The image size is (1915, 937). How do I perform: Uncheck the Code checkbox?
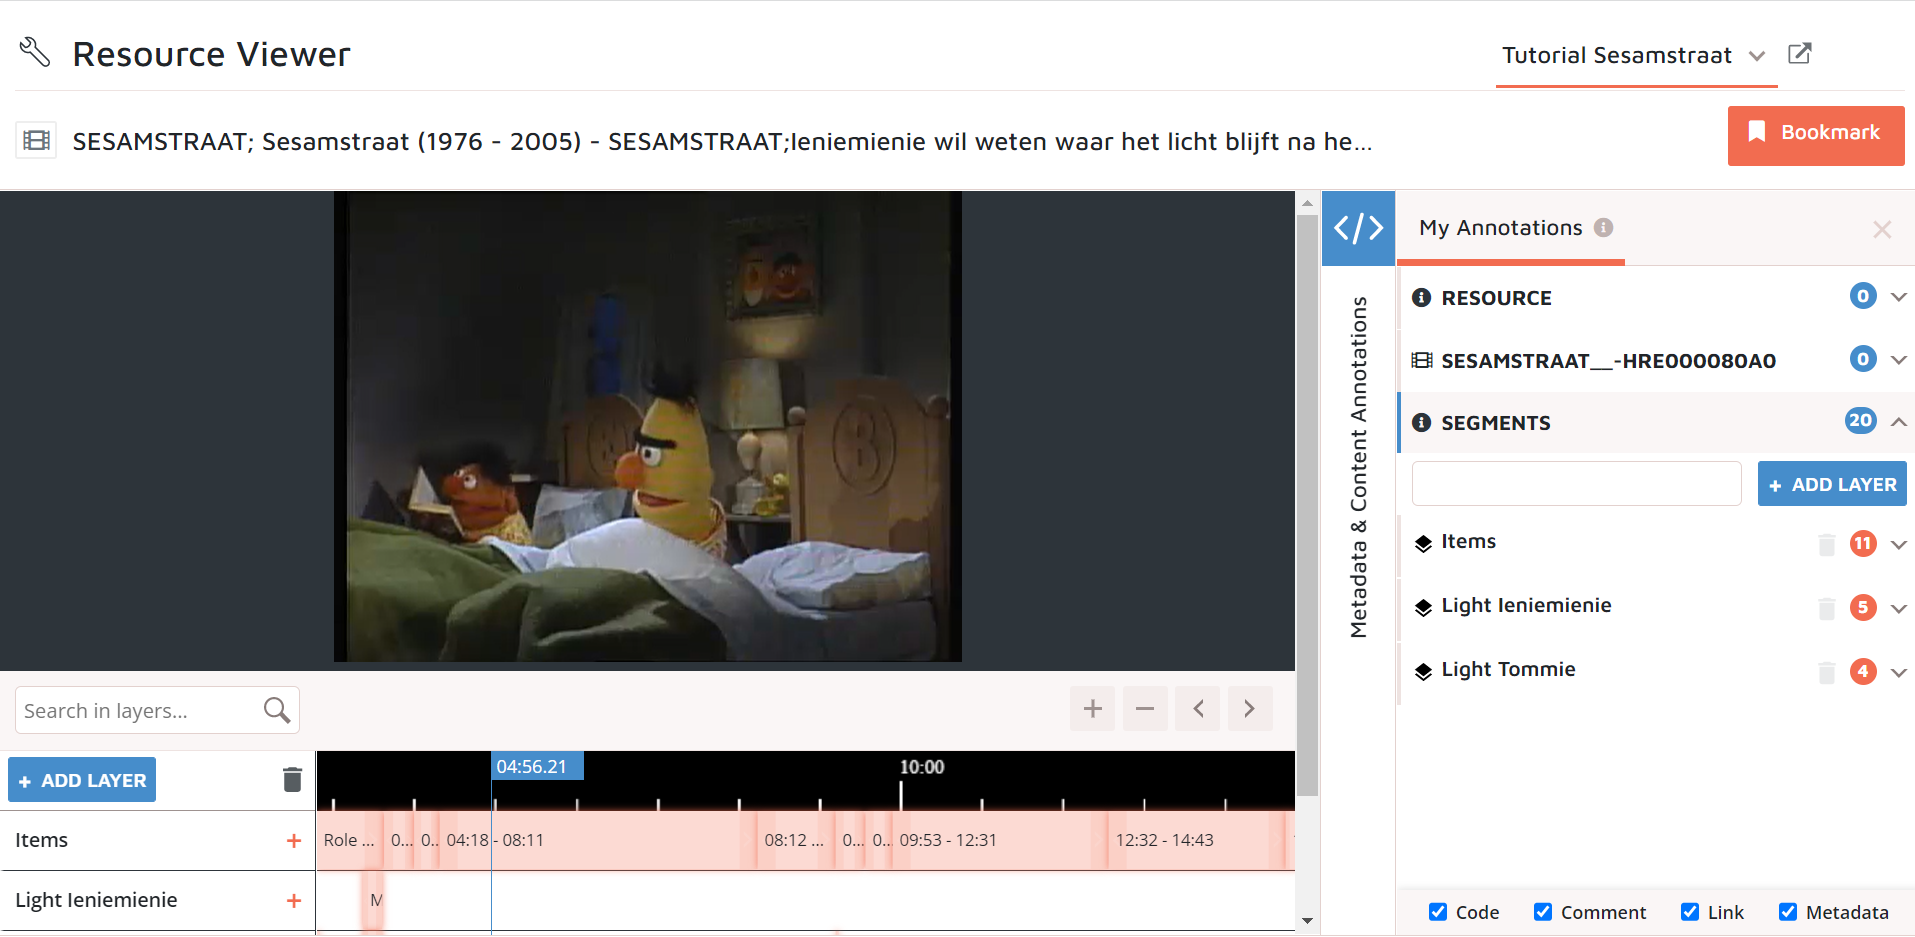point(1438,912)
